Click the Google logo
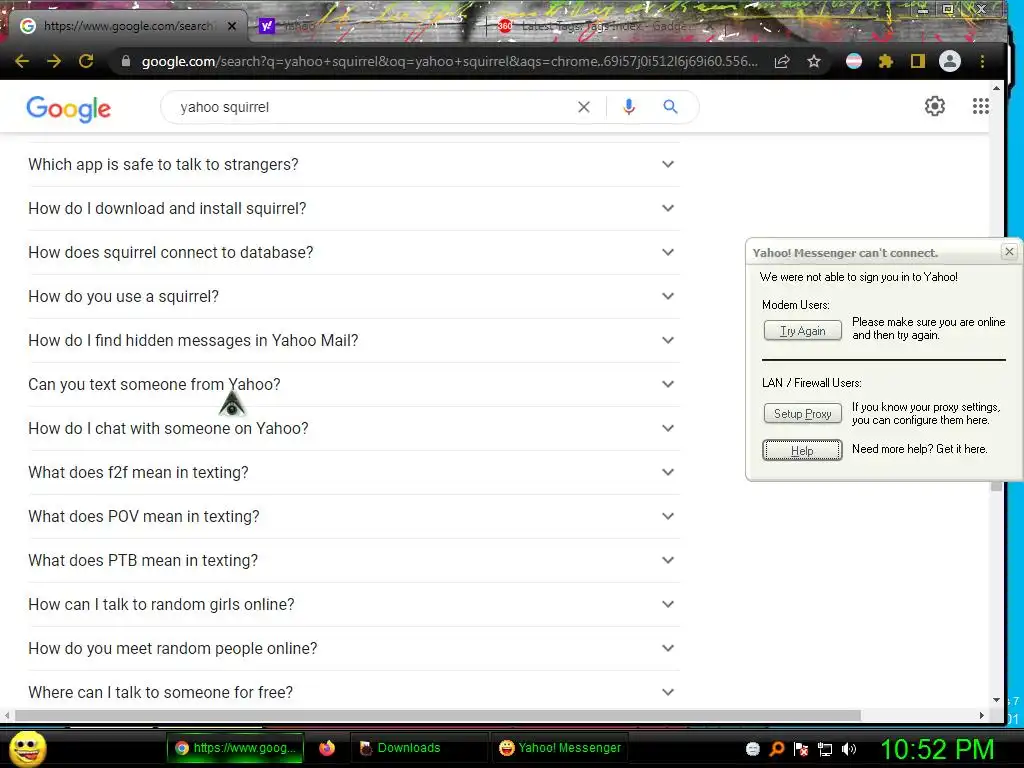 69,108
